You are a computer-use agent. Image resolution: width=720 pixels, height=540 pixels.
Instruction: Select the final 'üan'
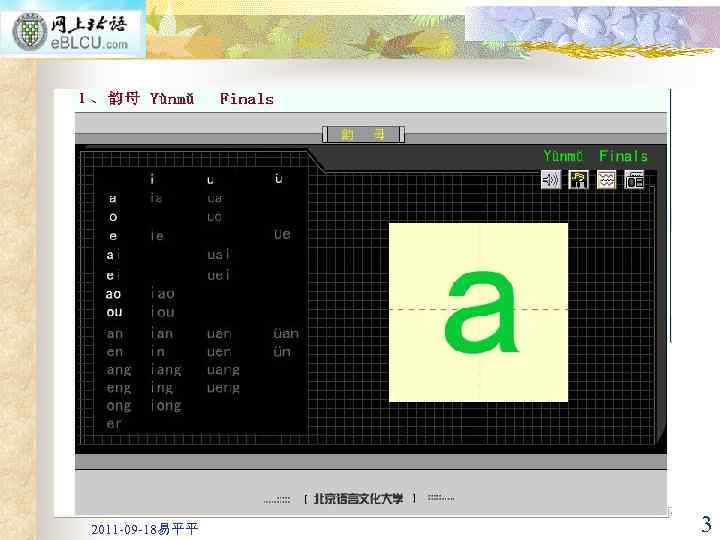coord(286,332)
